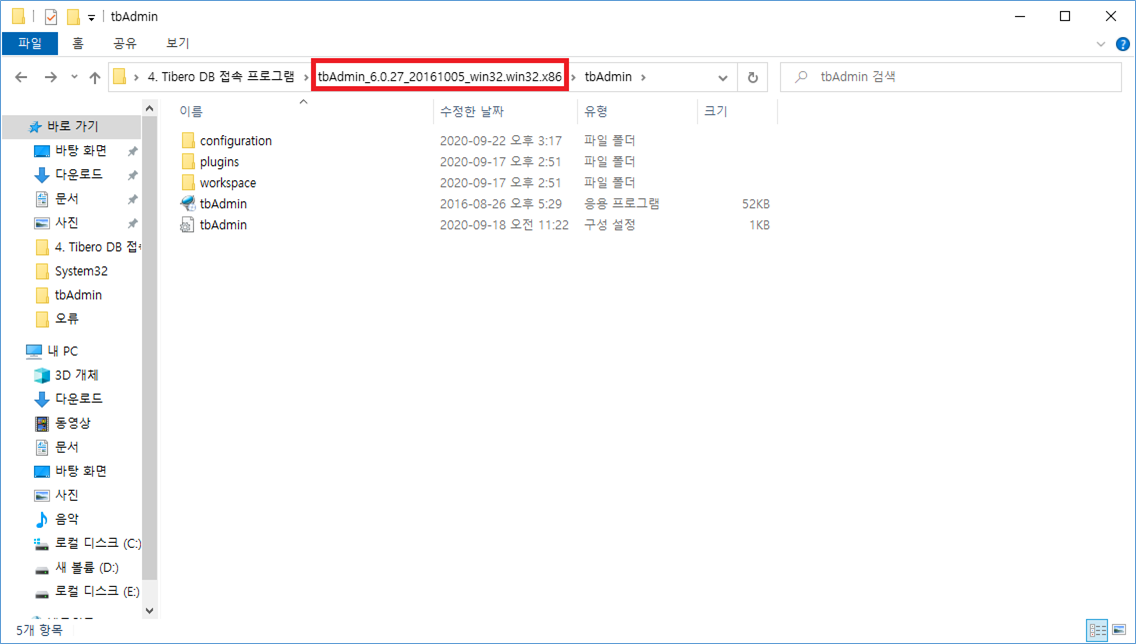
Task: Open the 홈 ribbon tab
Action: click(78, 43)
